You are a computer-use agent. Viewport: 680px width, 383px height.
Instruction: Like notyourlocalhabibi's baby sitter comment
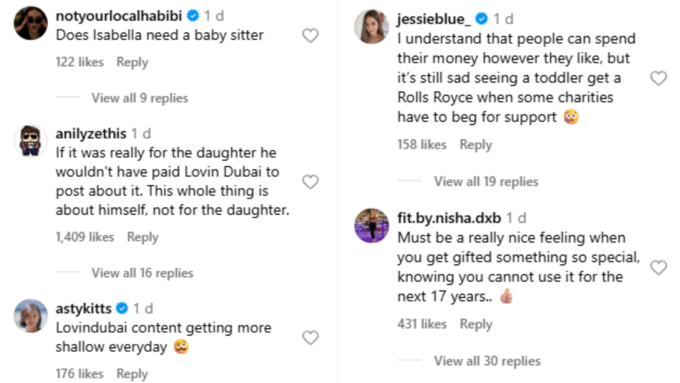coord(310,36)
